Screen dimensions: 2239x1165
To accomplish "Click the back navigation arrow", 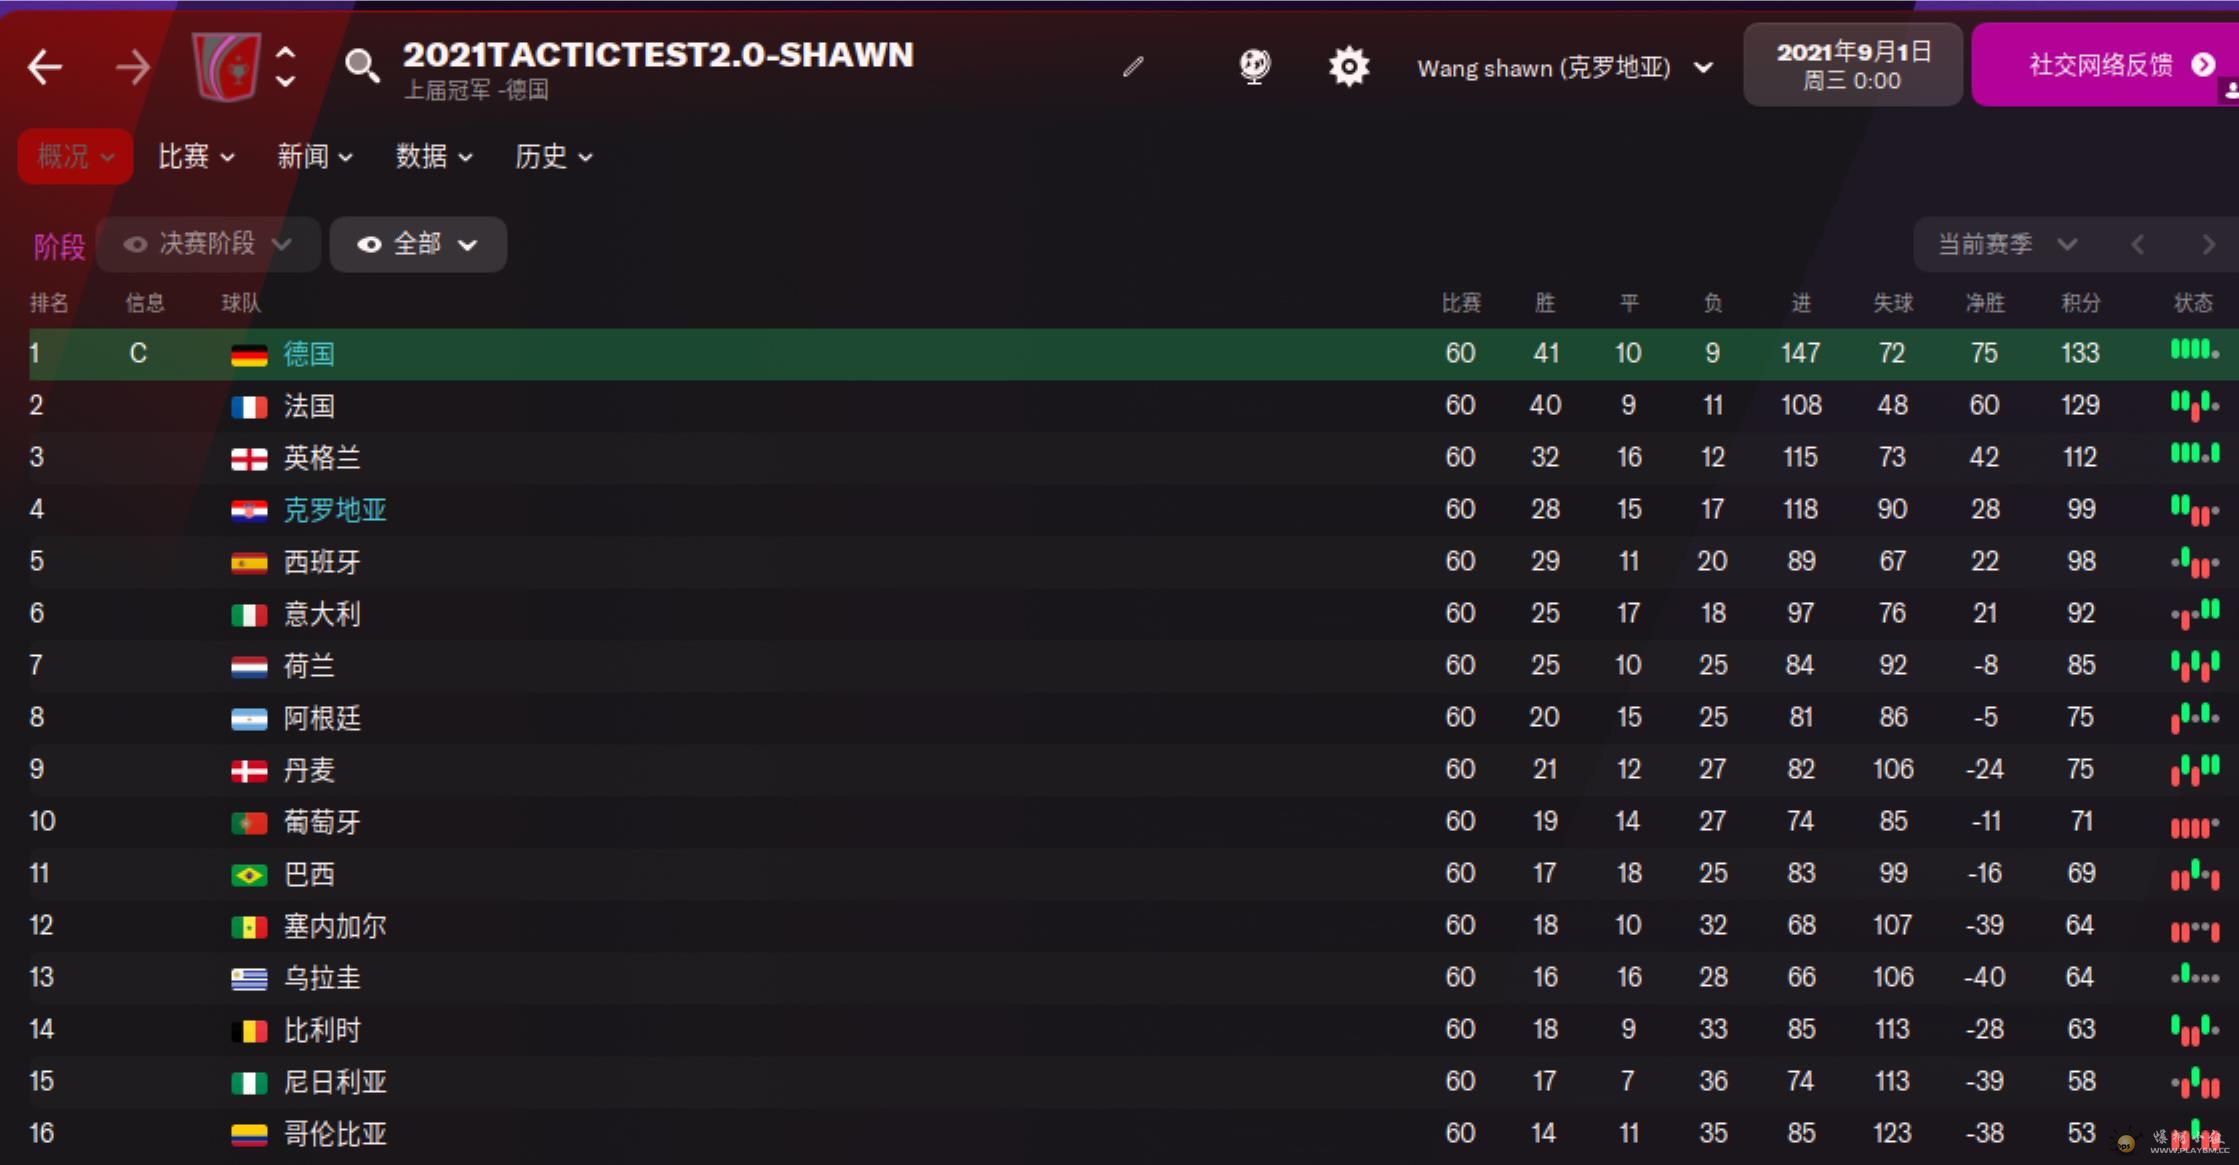I will [45, 68].
